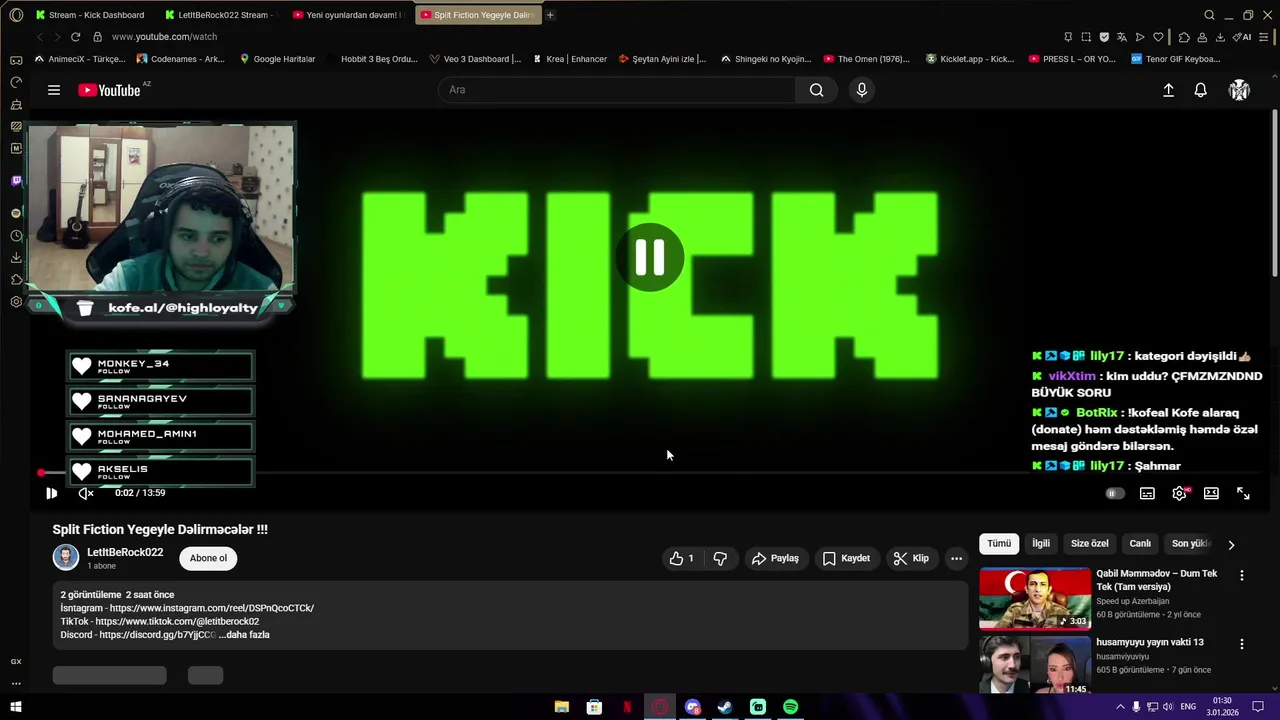The width and height of the screenshot is (1280, 720).
Task: Toggle the autoplay switch in the player
Action: click(x=1115, y=493)
